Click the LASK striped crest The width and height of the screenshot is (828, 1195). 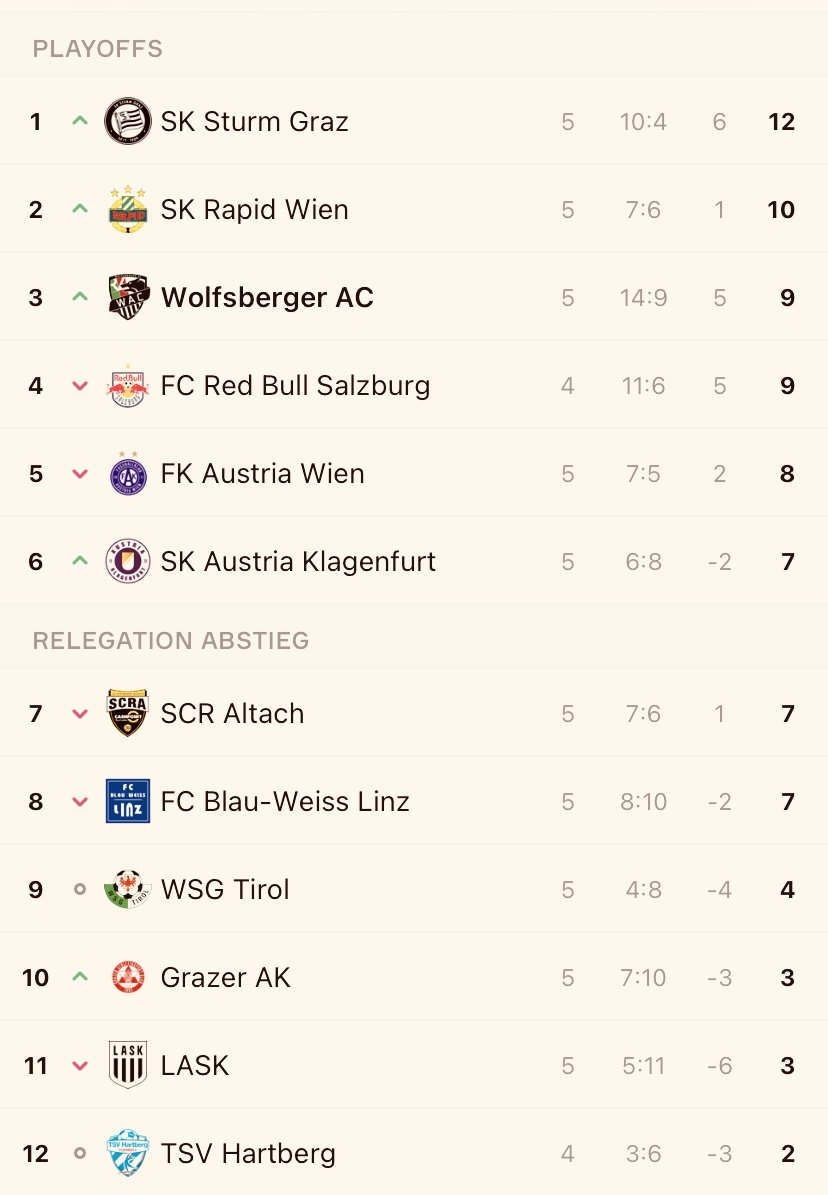pos(127,1065)
